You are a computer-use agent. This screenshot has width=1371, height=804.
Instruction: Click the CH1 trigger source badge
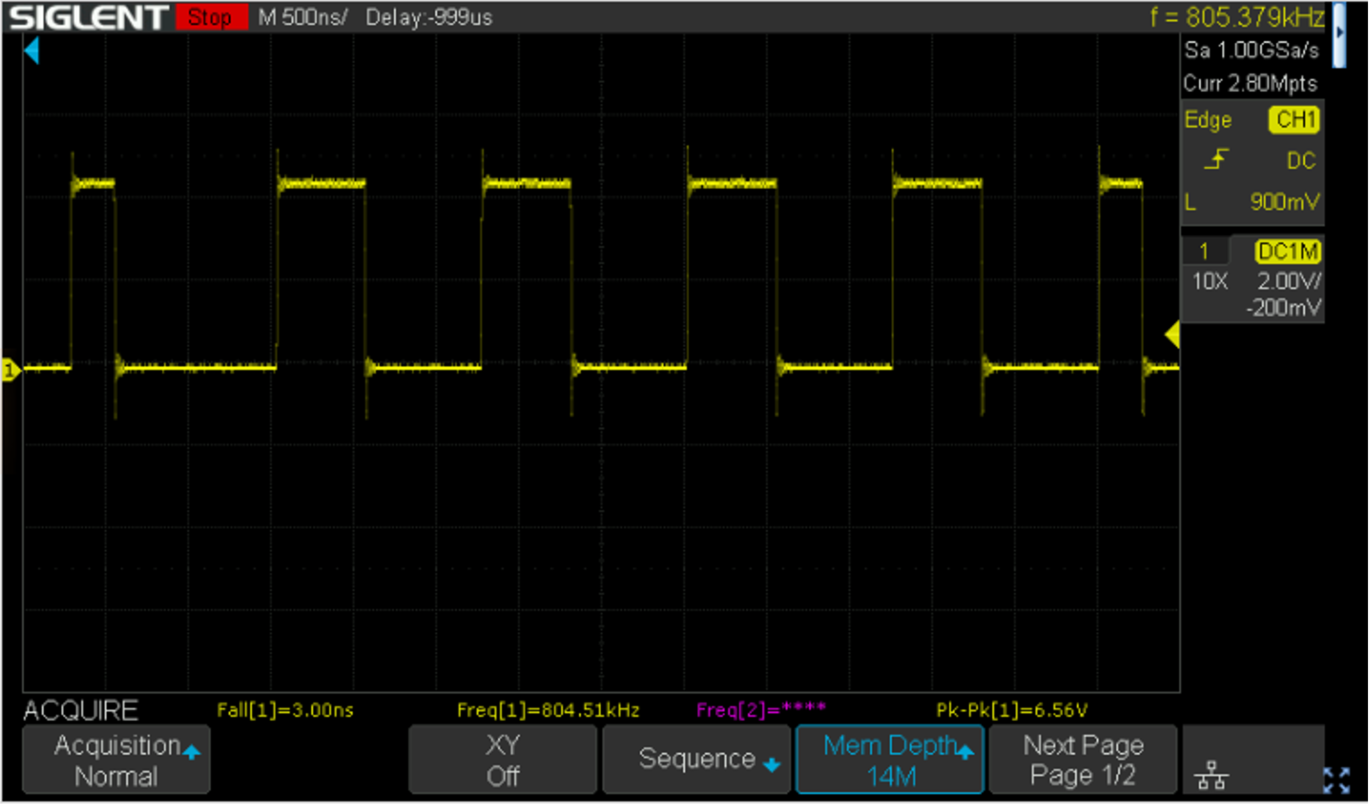coord(1295,120)
